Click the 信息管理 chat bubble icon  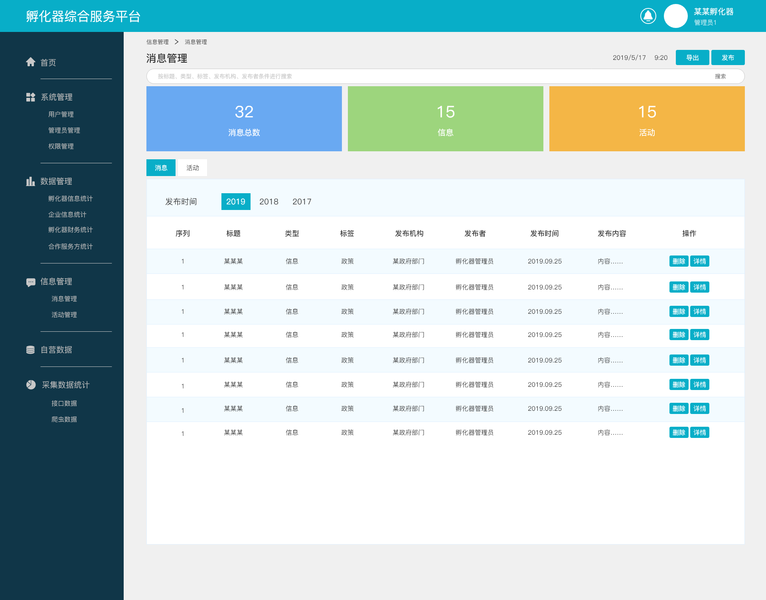tap(31, 282)
